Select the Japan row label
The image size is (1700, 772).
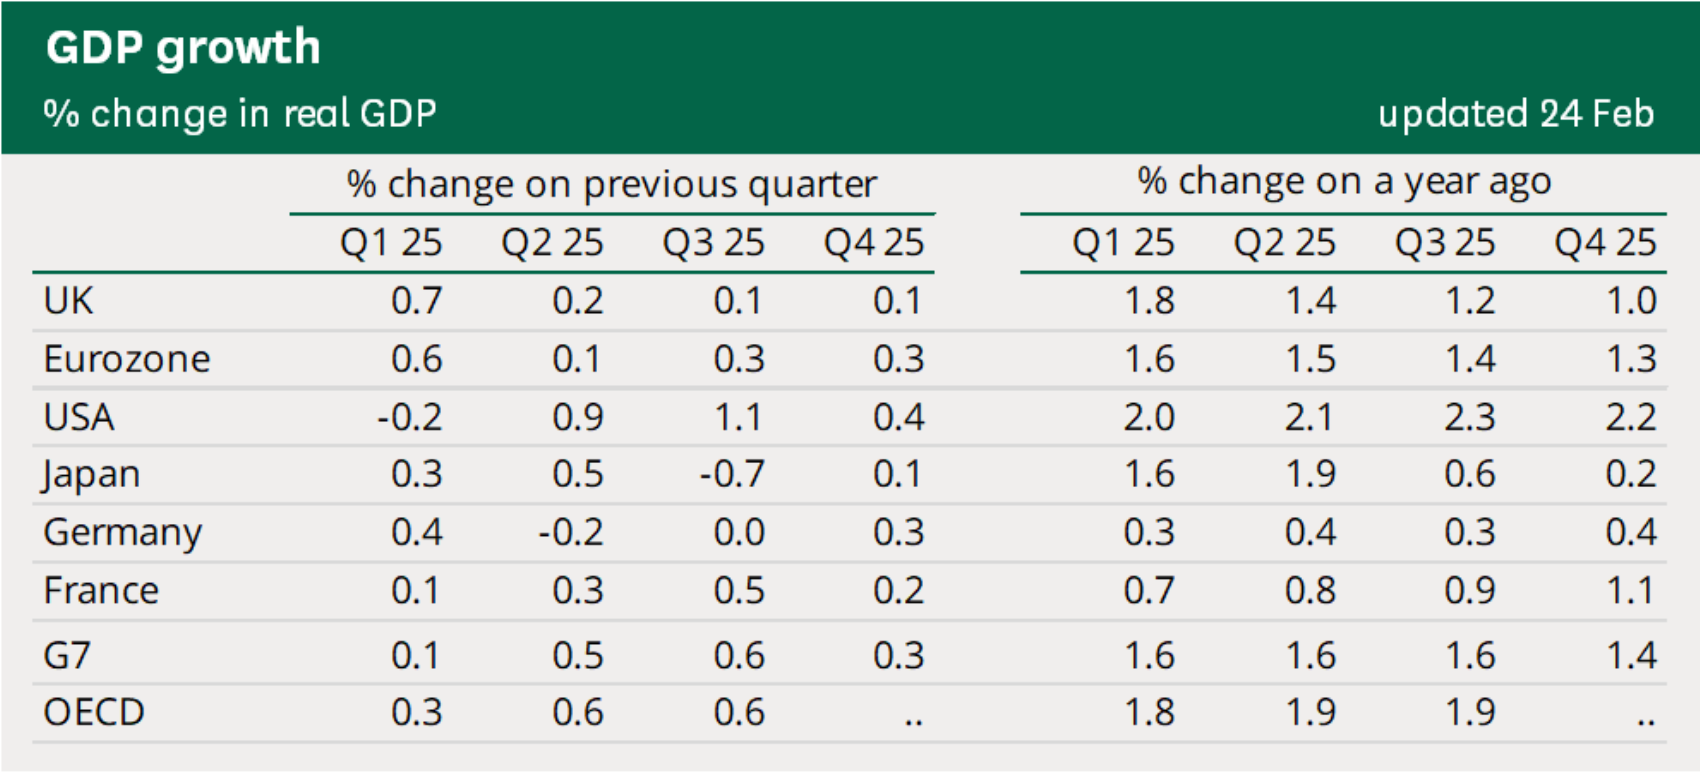[x=91, y=475]
